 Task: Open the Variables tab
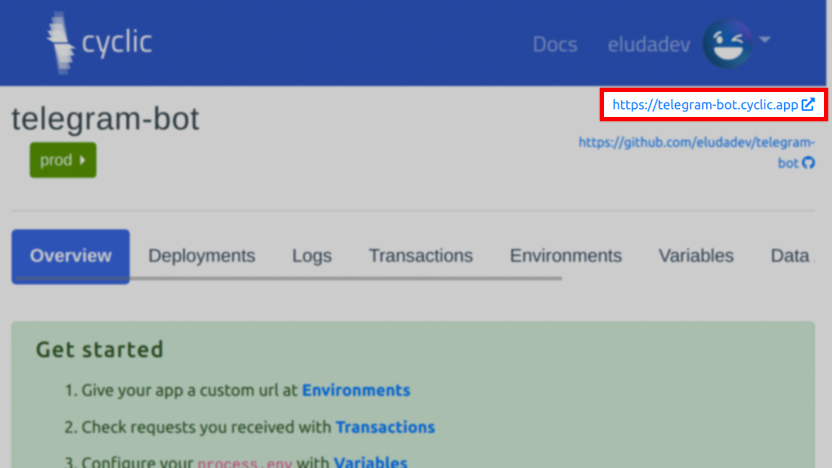coord(695,256)
